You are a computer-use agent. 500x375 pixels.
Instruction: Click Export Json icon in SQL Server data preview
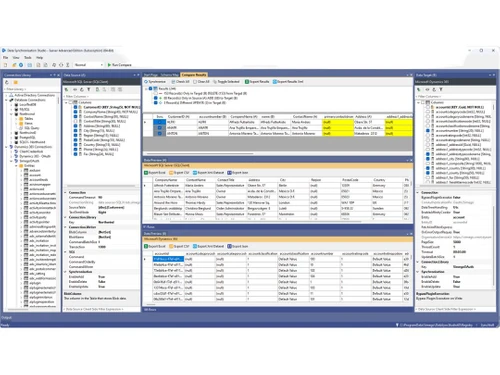coord(229,173)
